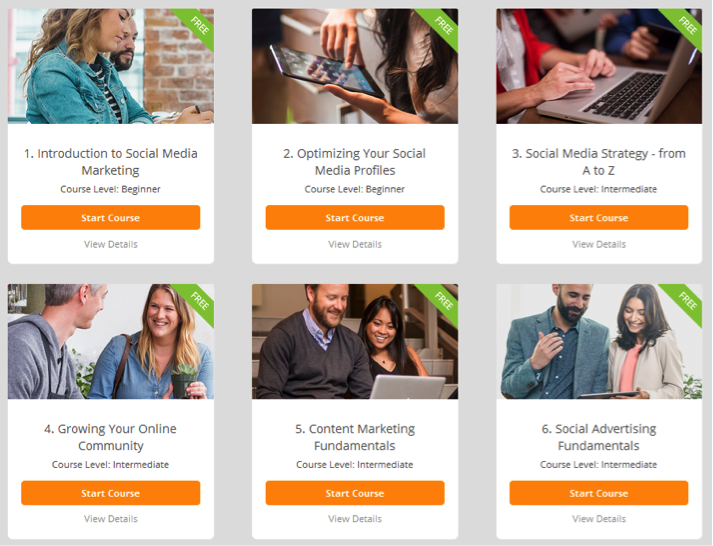The width and height of the screenshot is (713, 546).
Task: View details for Introduction to Social Media Marketing
Action: (110, 244)
